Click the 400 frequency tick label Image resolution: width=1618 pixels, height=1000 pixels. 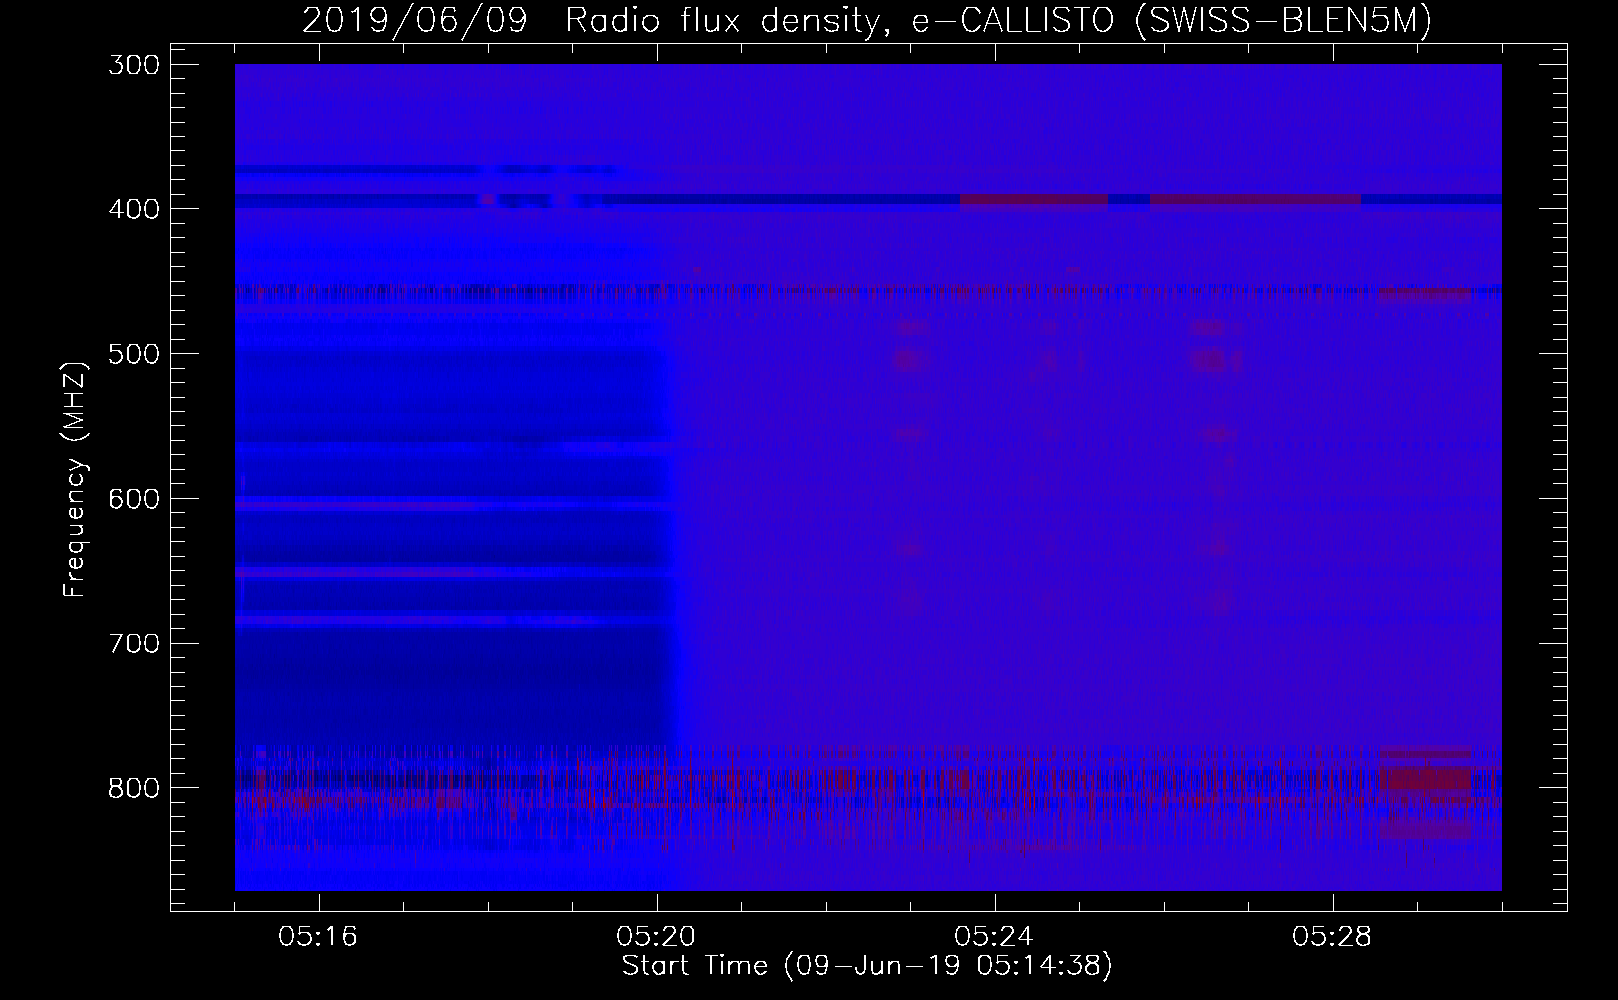pos(132,209)
